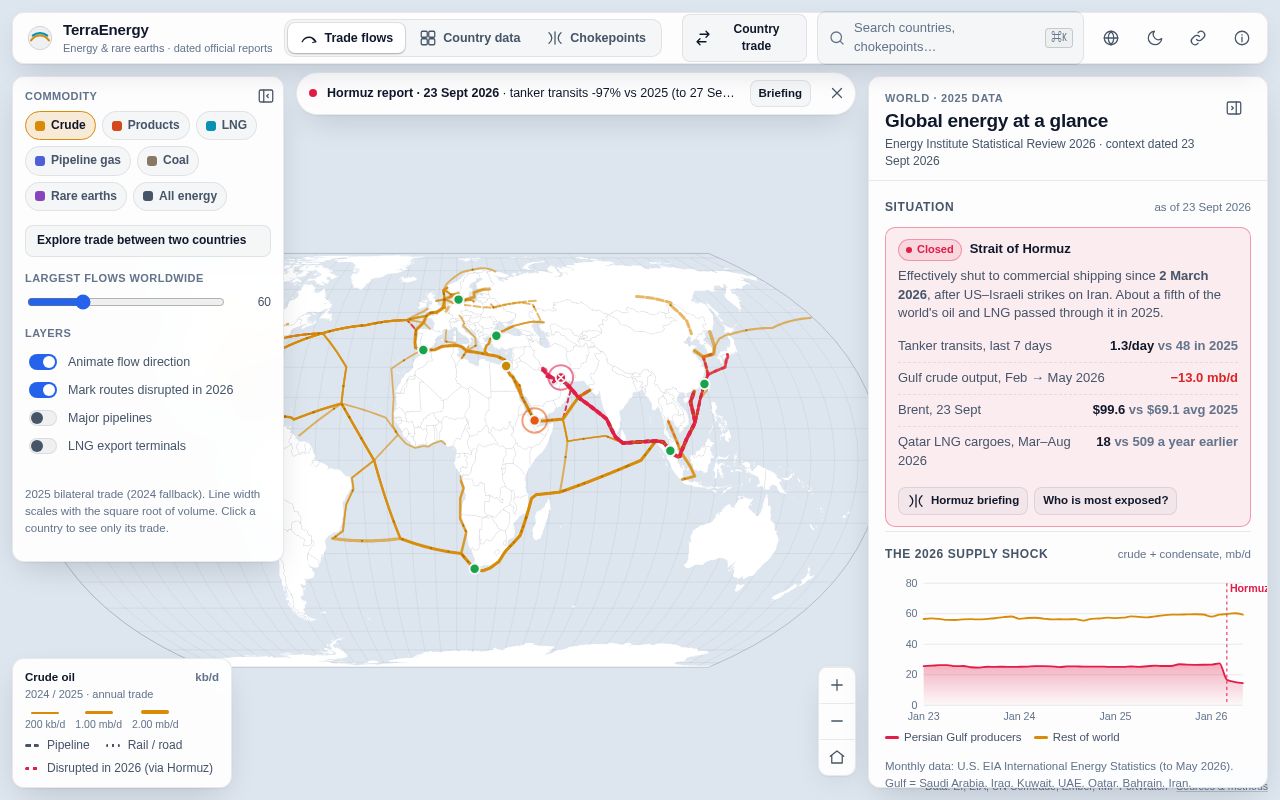Screen dimensions: 1280x800
Task: Click the Strait of Hormuz disruption marker
Action: coord(561,377)
